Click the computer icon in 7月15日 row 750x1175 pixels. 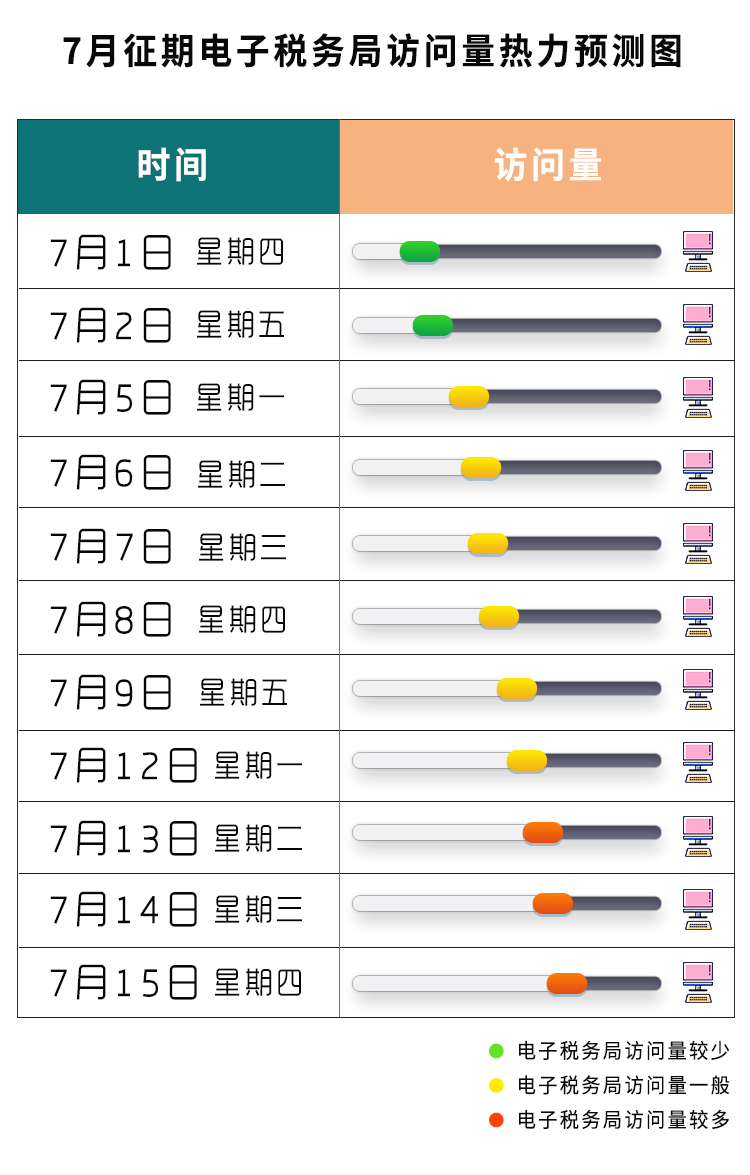point(698,982)
